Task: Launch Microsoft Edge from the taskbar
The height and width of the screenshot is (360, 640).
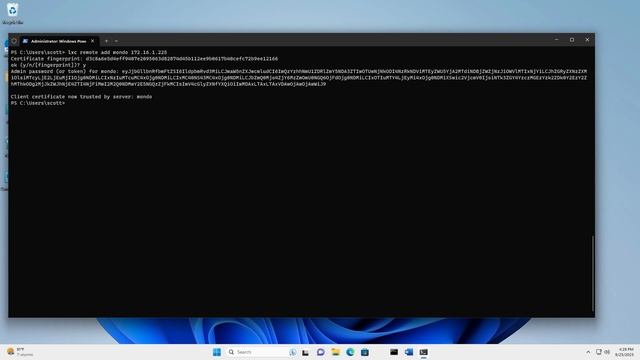Action: pos(350,352)
